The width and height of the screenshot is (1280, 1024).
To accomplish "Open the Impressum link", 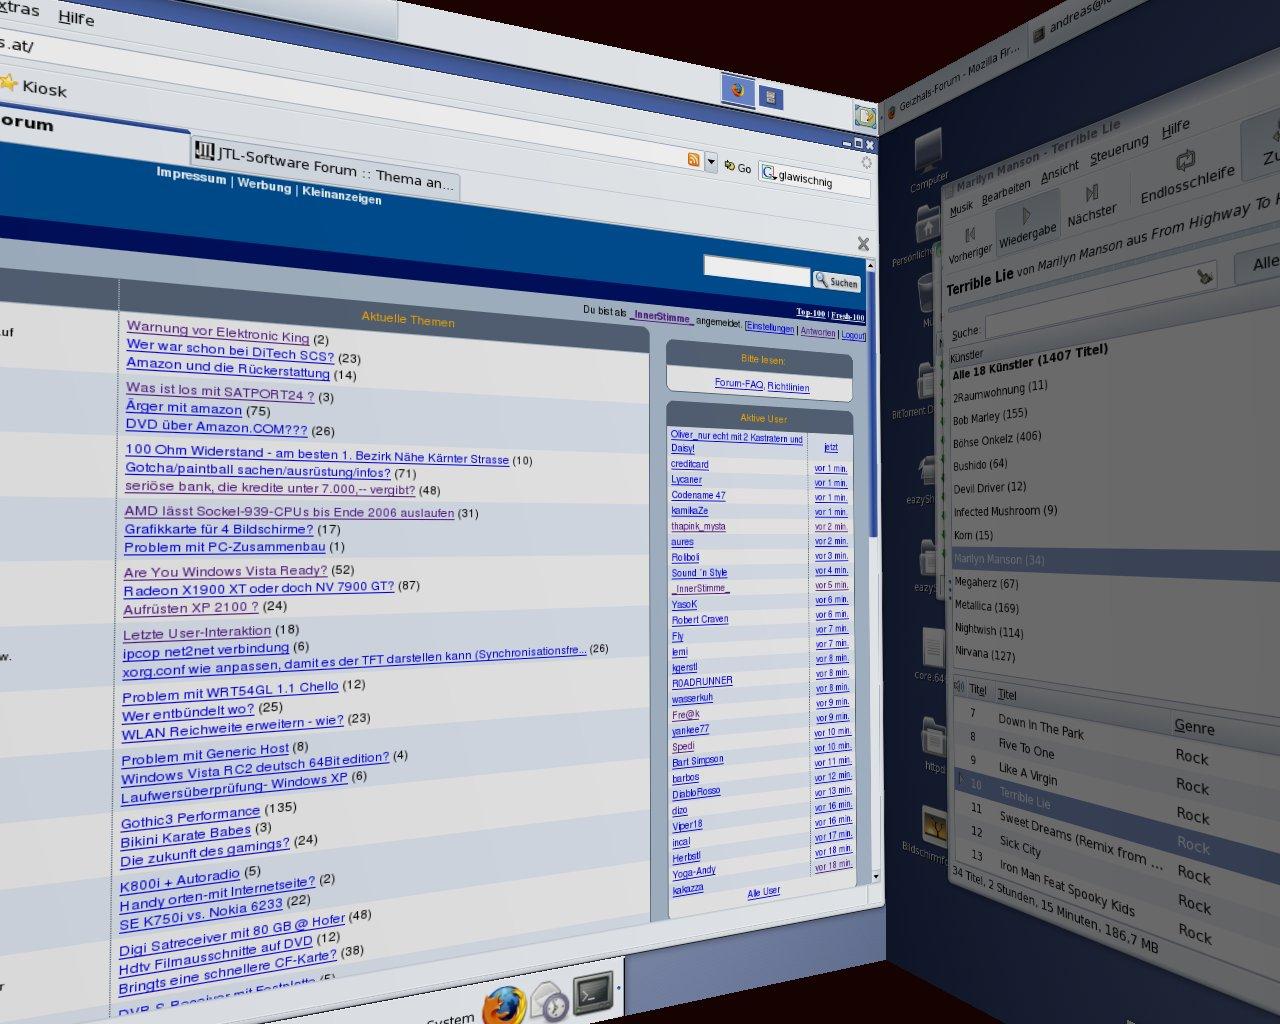I will click(x=191, y=175).
